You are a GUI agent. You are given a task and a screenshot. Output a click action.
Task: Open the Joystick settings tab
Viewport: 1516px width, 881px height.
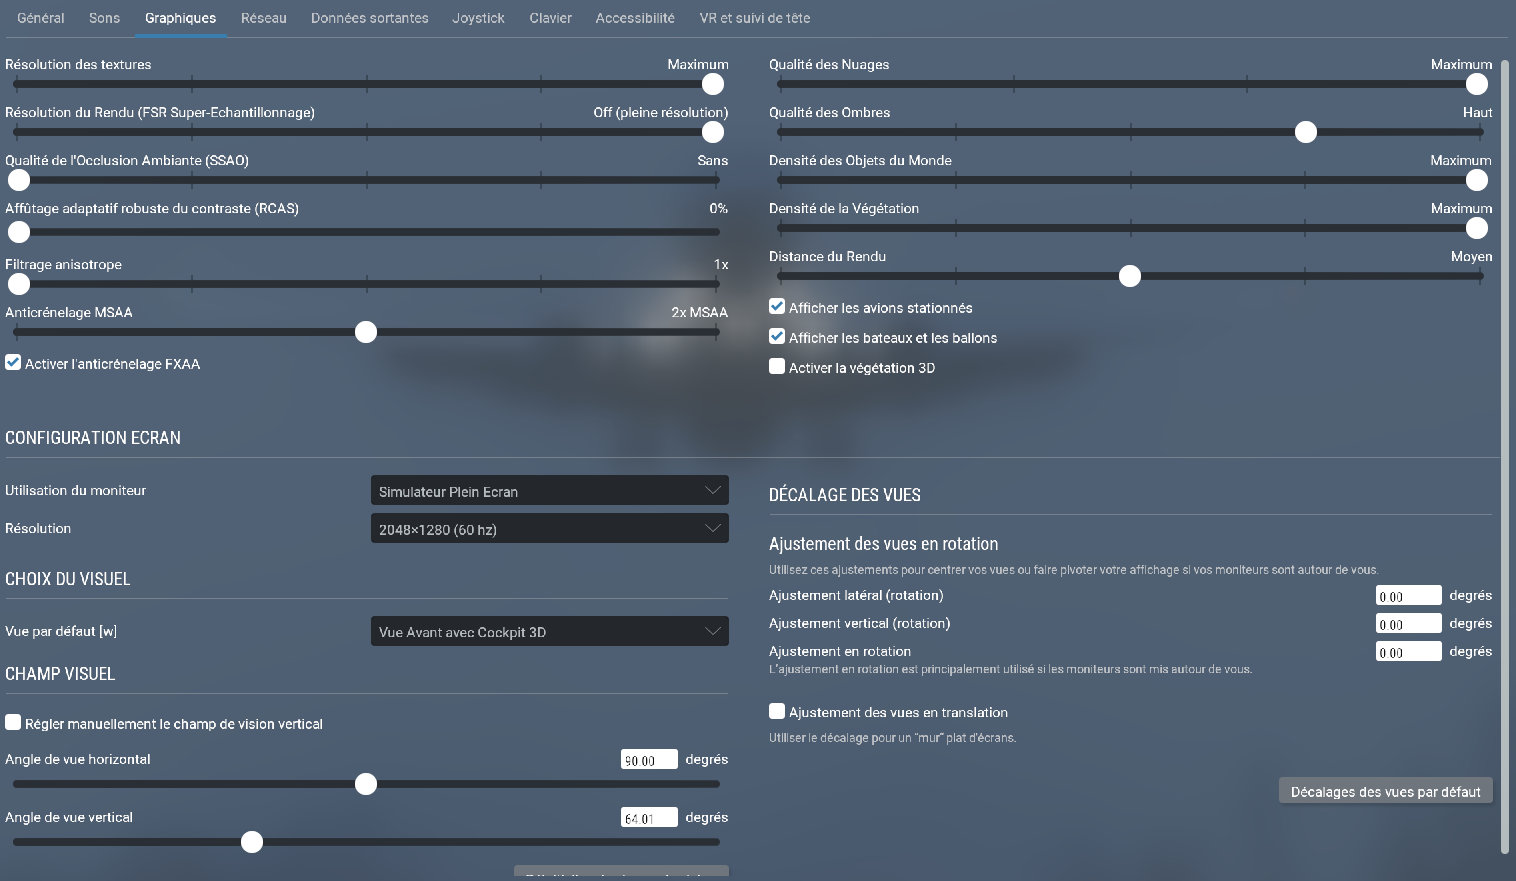point(478,18)
